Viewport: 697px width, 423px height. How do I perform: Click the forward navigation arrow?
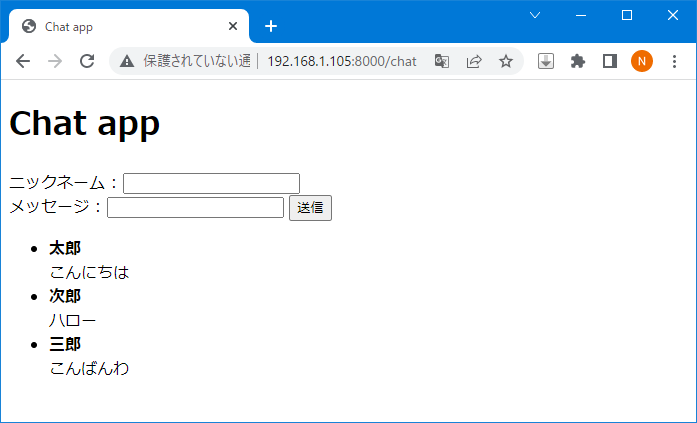[55, 61]
